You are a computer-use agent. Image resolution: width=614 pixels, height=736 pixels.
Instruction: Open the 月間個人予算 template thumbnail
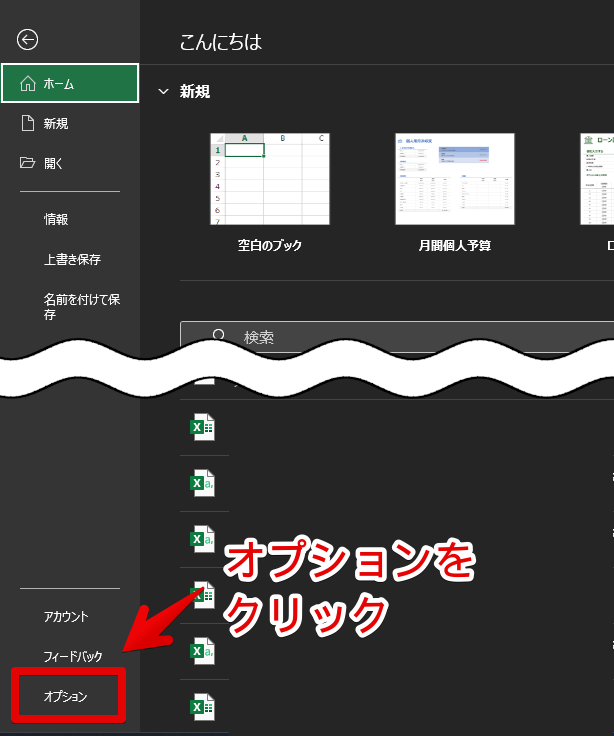click(455, 179)
